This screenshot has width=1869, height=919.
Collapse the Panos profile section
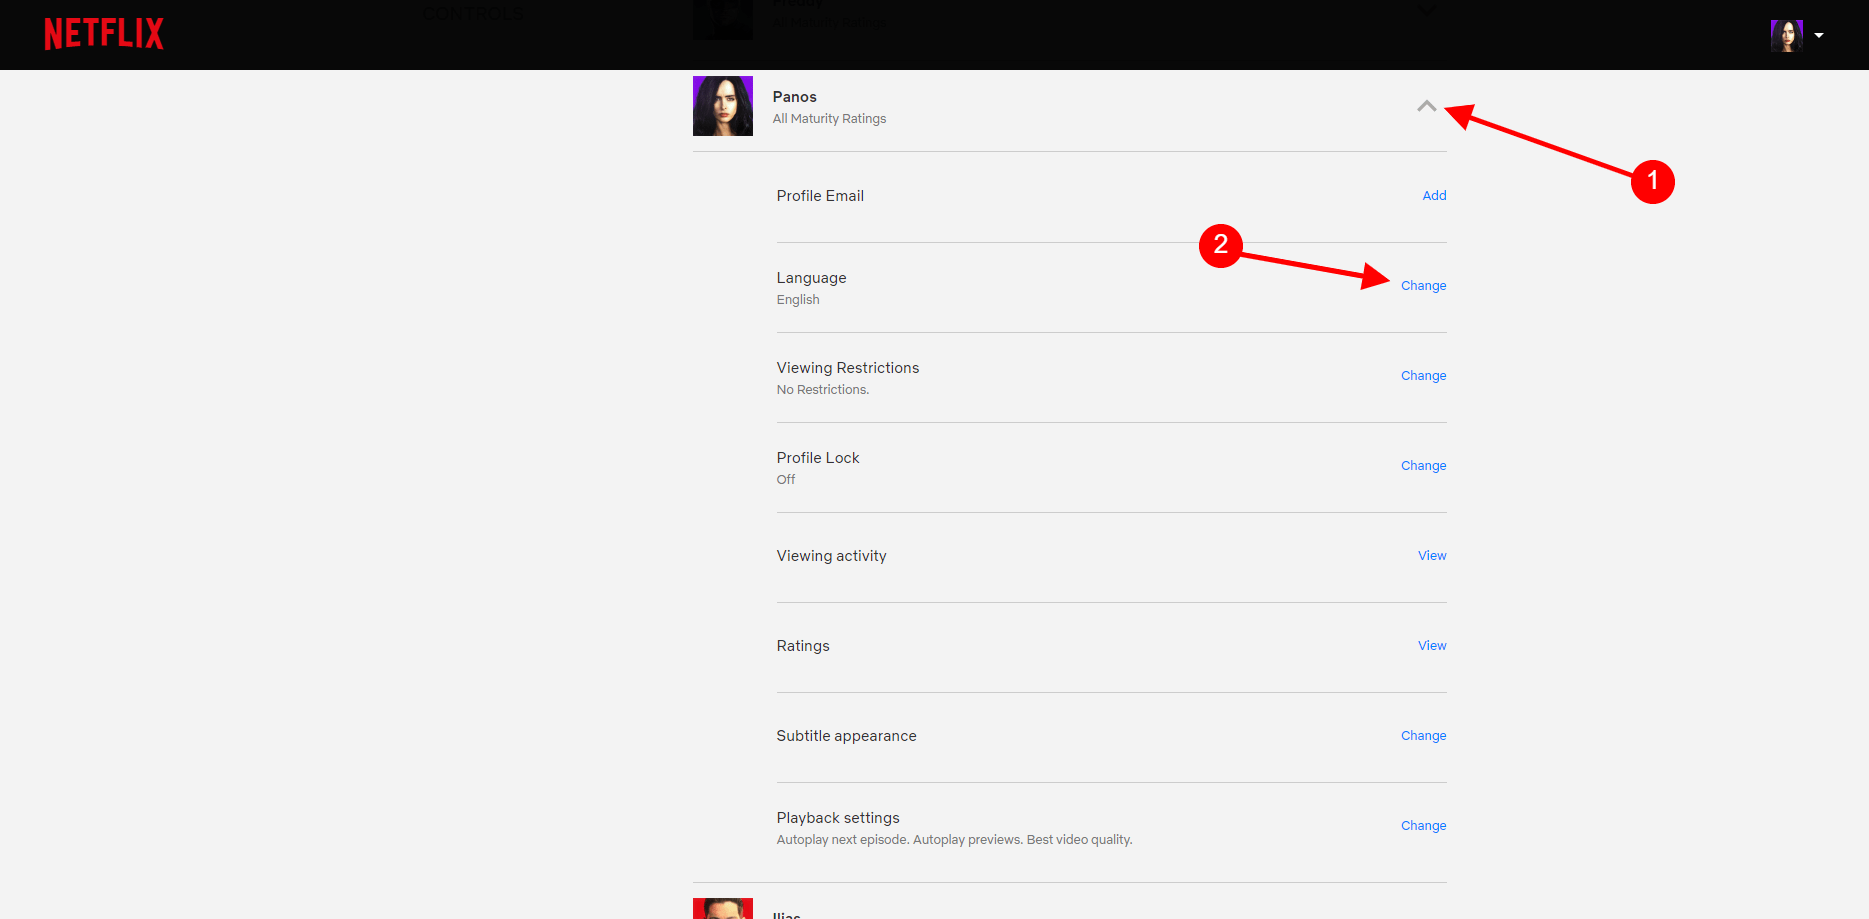pos(1426,106)
